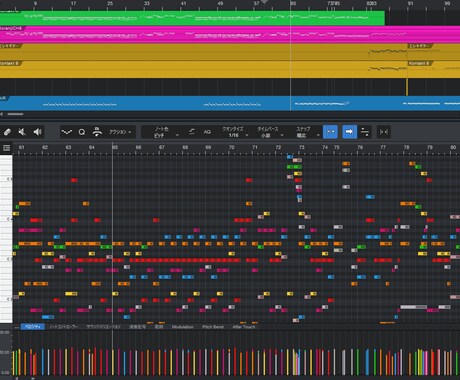Select the Listen tool speaker icon
Screen dimensions: 460x380
pyautogui.click(x=37, y=132)
